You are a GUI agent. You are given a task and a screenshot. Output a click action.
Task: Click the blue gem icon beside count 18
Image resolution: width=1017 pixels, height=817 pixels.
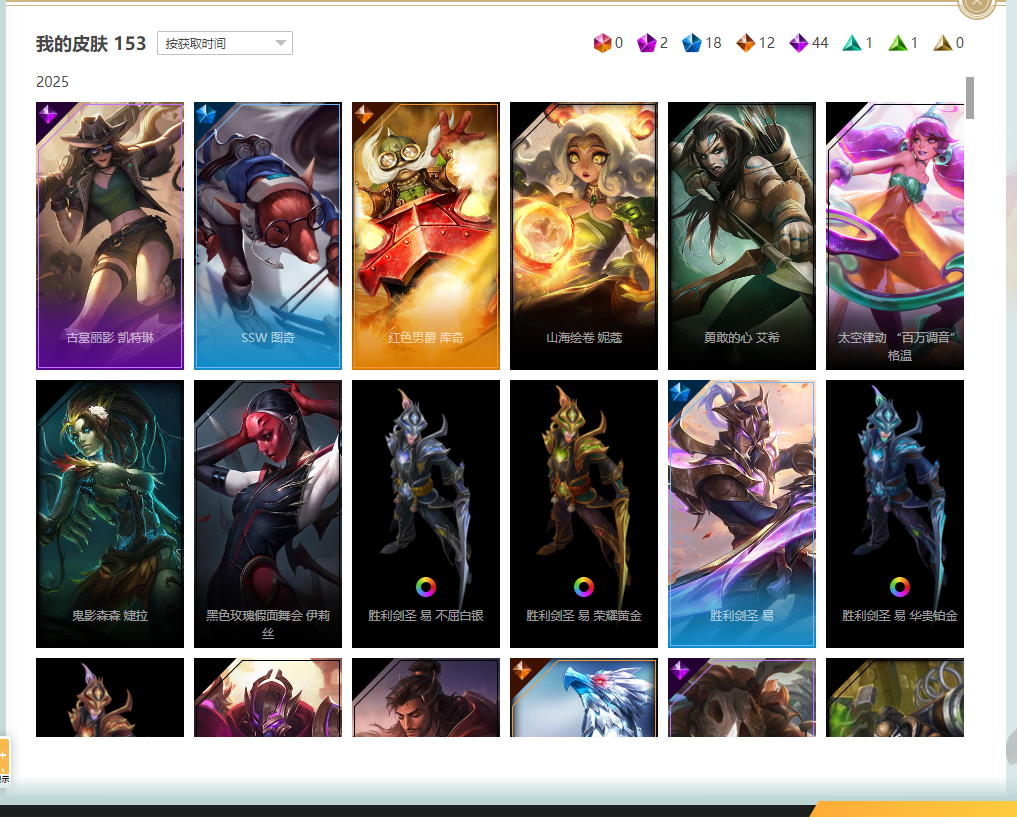692,43
